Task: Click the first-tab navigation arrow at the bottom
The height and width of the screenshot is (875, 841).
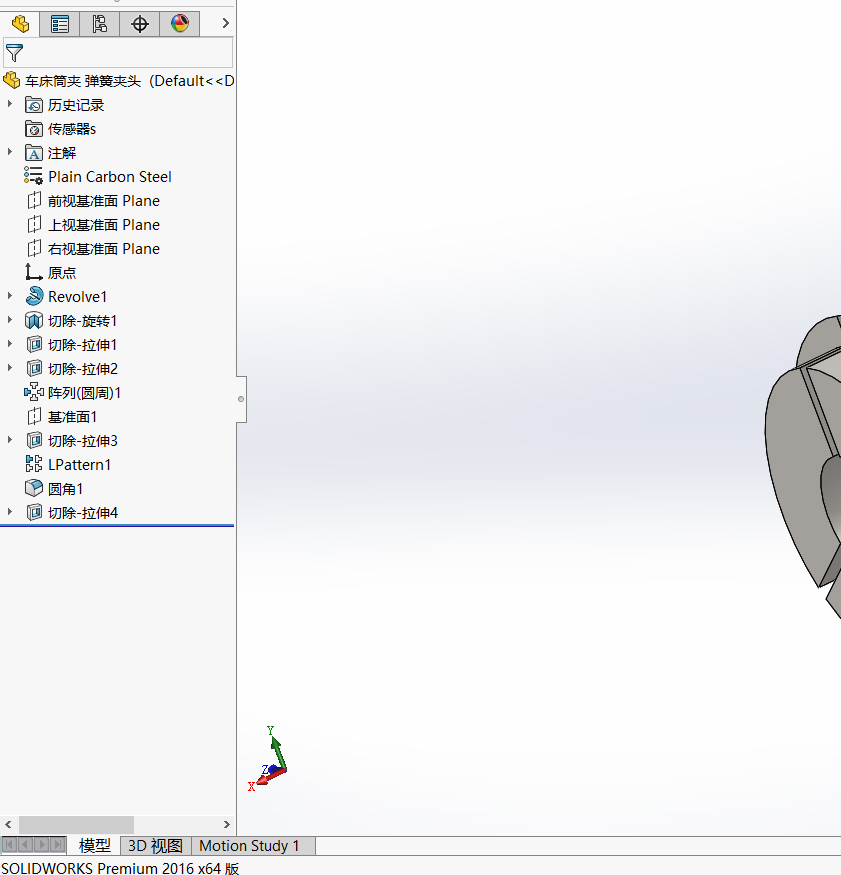Action: 9,845
